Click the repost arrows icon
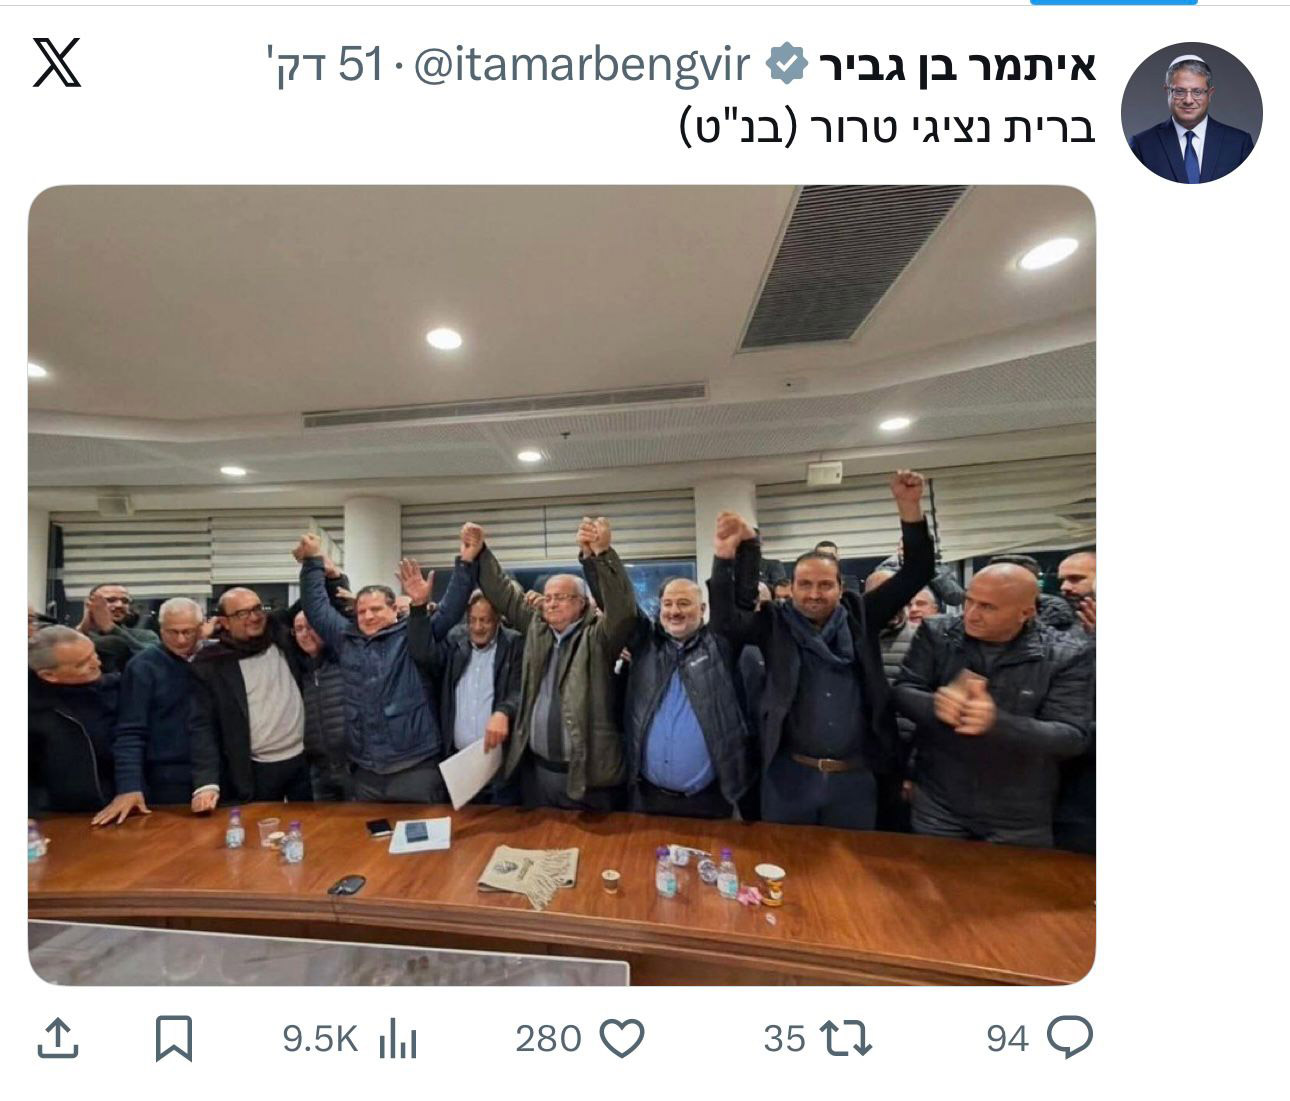This screenshot has width=1290, height=1101. 846,1038
